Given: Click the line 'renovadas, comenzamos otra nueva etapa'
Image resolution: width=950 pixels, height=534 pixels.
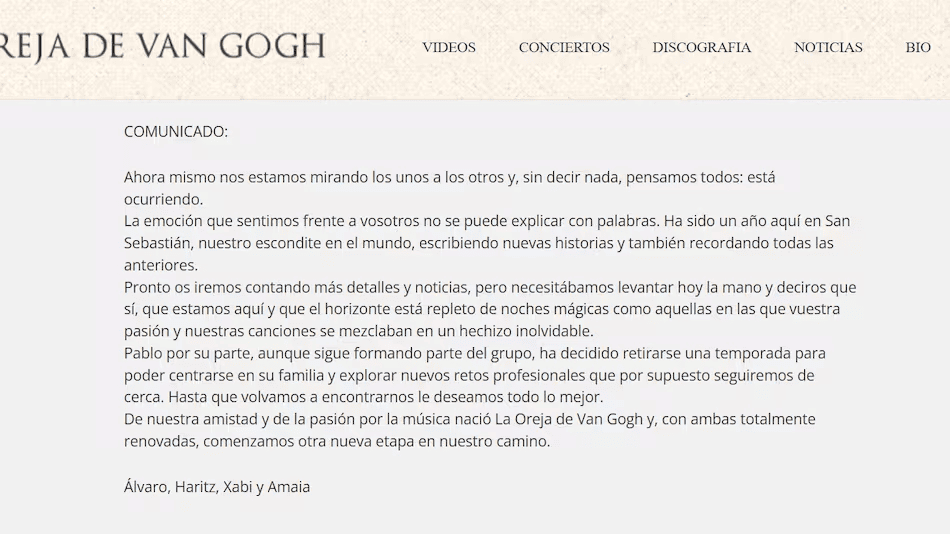Looking at the screenshot, I should [337, 441].
